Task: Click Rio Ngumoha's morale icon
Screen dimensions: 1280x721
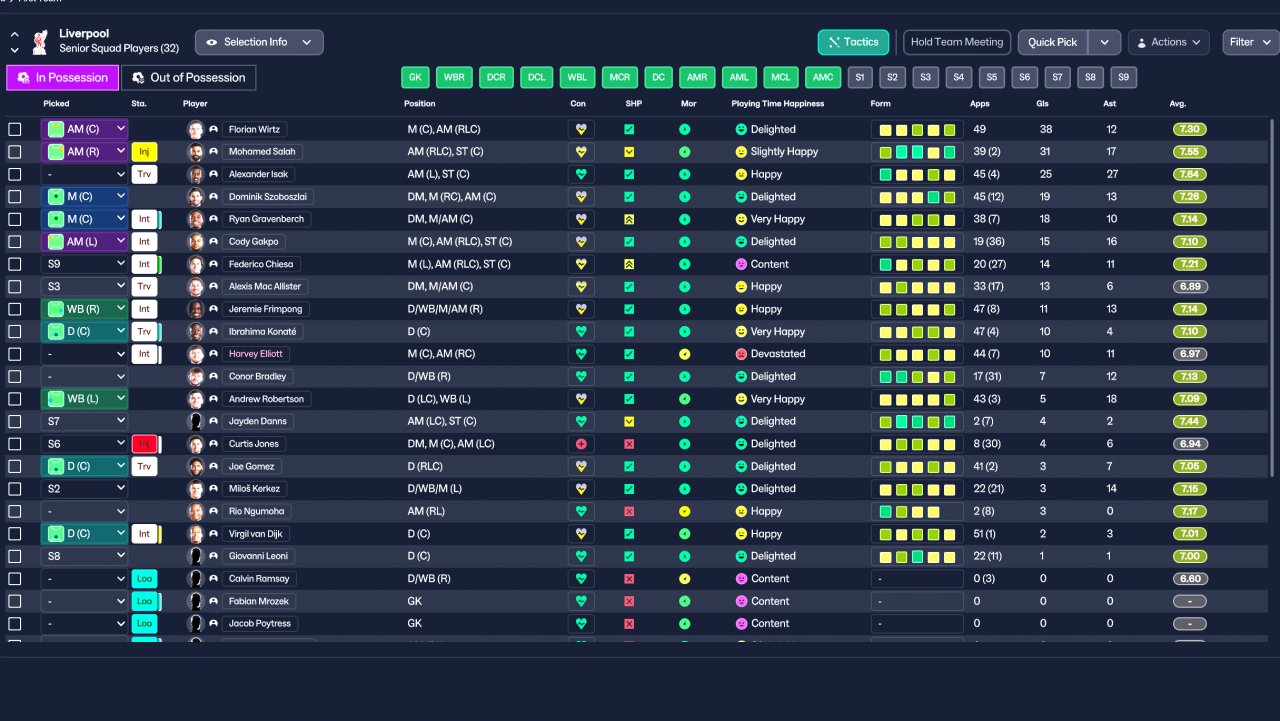Action: coord(685,511)
